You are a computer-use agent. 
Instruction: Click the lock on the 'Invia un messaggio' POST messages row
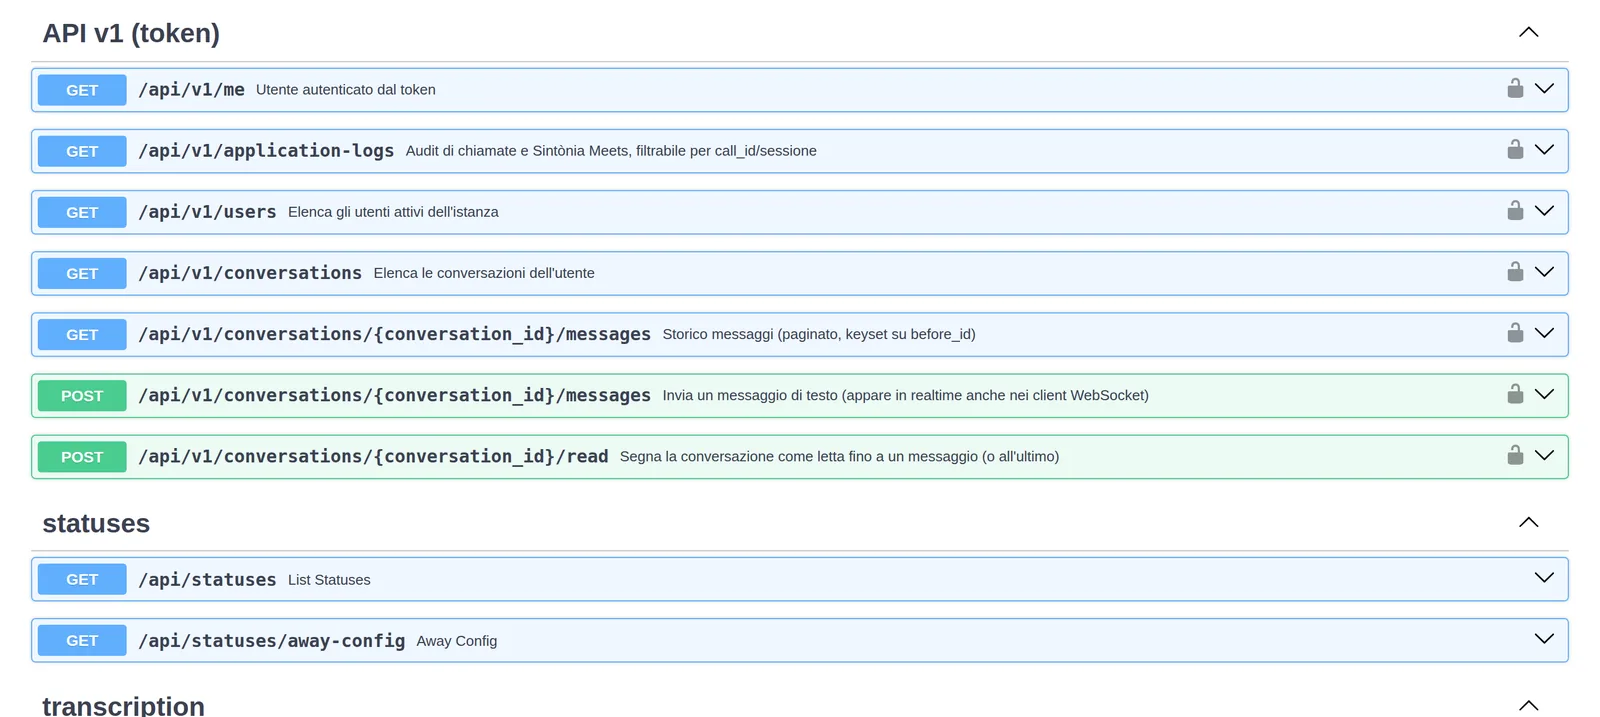pos(1515,393)
